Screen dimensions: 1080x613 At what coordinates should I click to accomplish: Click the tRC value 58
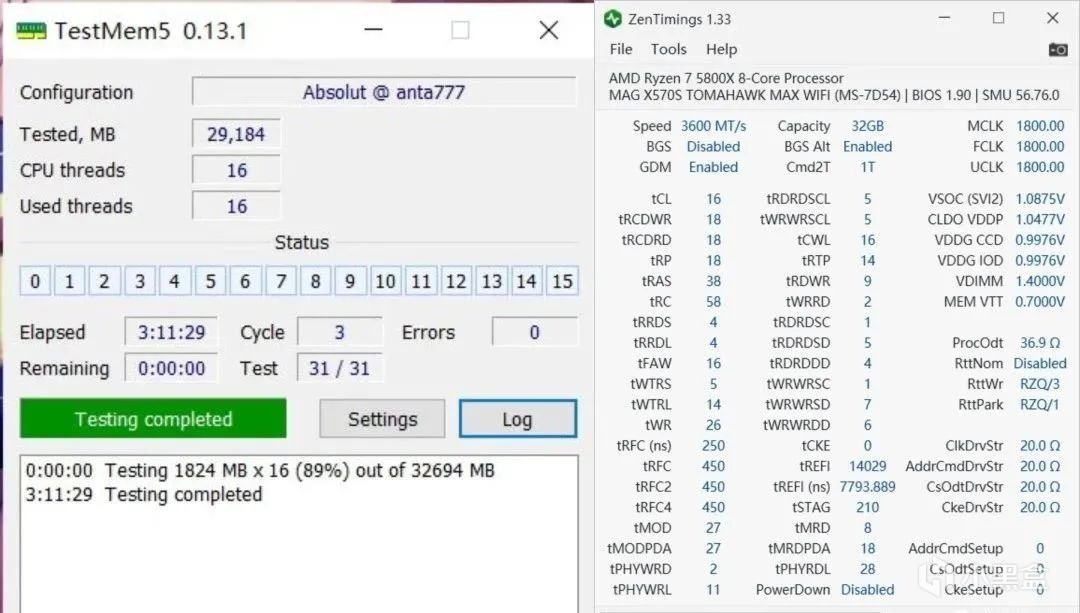pyautogui.click(x=714, y=302)
